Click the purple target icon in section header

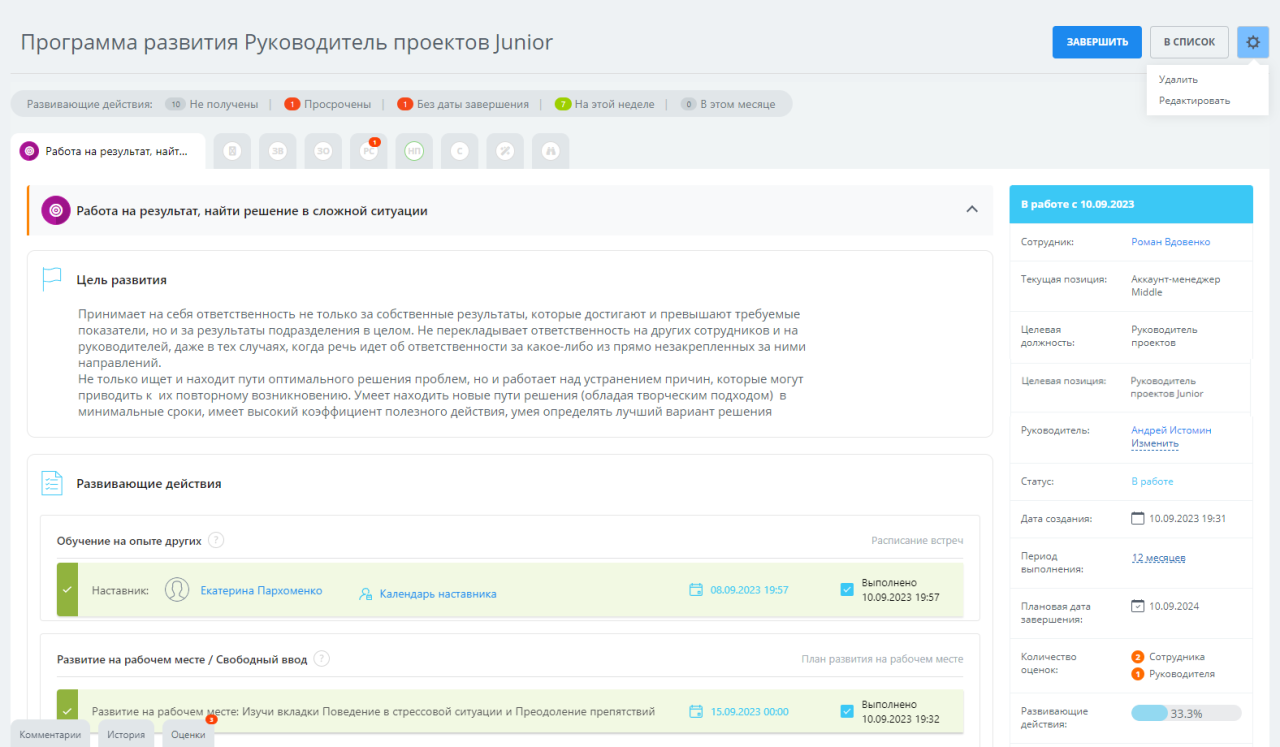pos(55,210)
